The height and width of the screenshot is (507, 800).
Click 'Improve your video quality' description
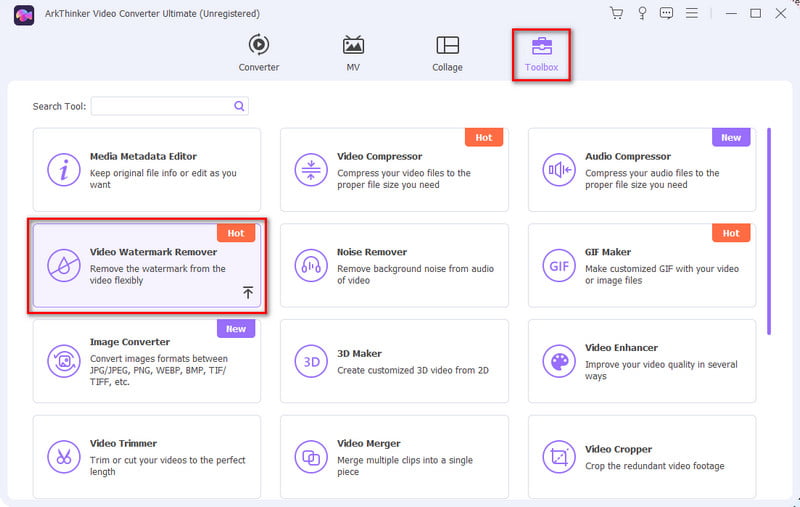click(661, 370)
